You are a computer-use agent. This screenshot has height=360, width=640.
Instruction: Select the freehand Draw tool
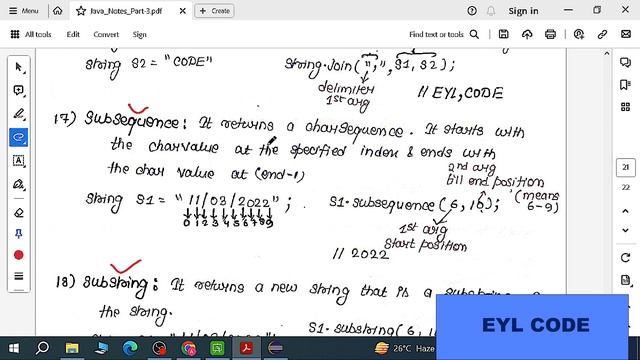(18, 137)
